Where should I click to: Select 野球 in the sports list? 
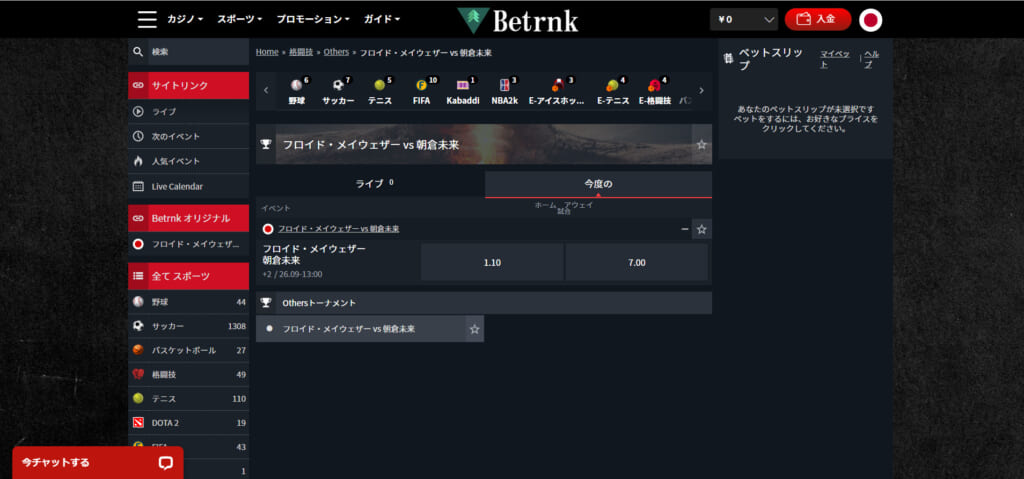(189, 302)
